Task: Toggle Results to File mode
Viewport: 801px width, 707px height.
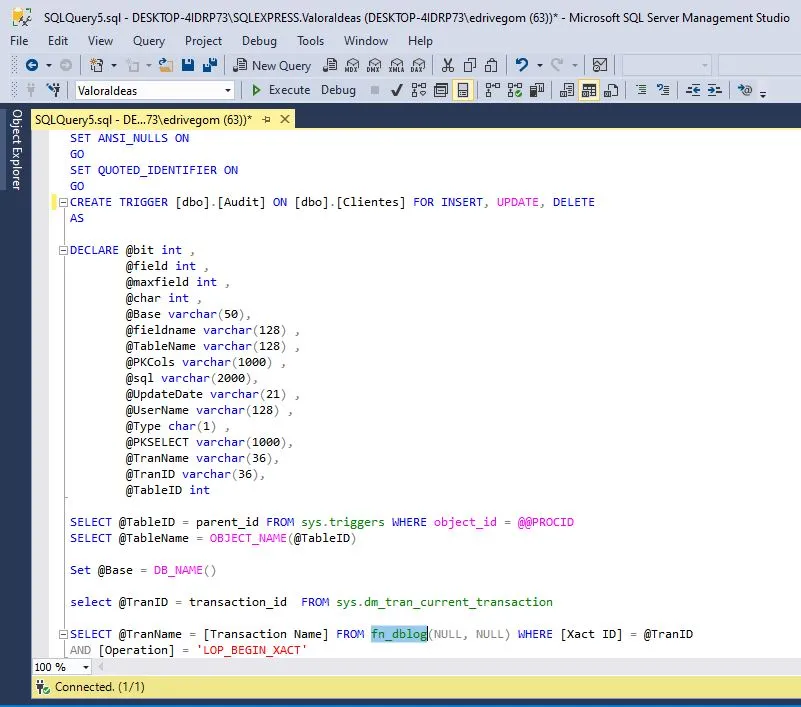Action: pyautogui.click(x=611, y=90)
